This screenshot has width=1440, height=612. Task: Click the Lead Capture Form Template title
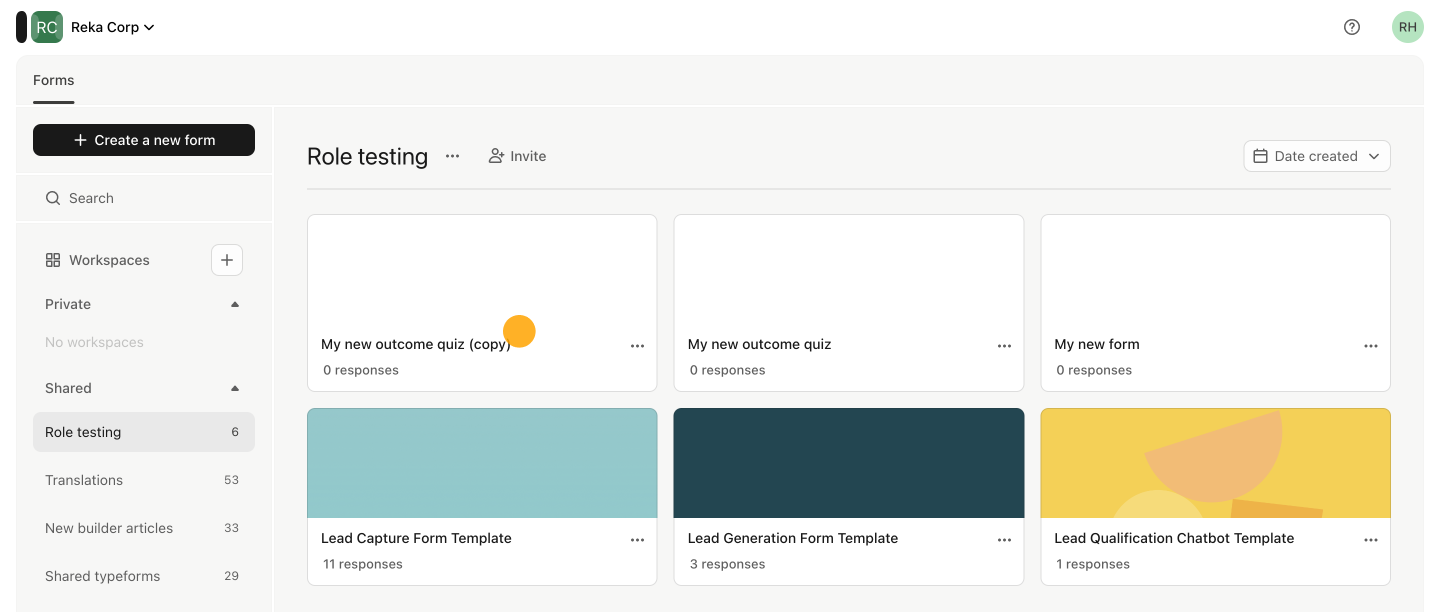tap(416, 538)
